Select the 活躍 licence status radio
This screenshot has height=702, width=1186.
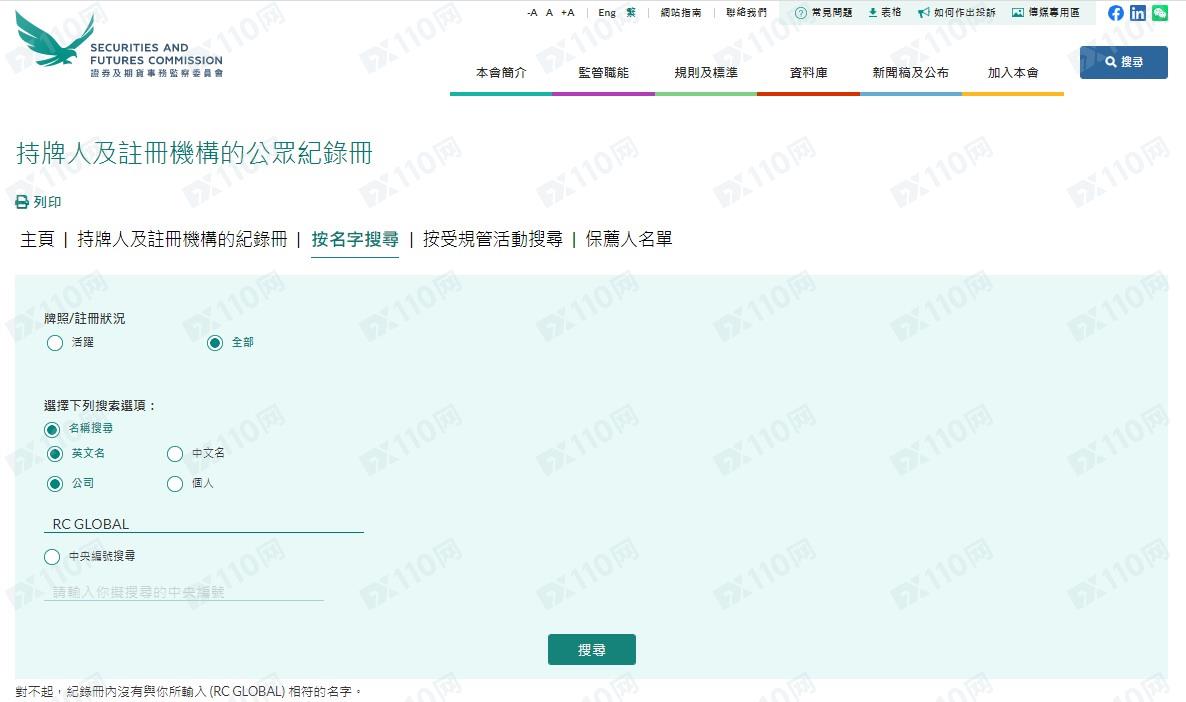55,343
